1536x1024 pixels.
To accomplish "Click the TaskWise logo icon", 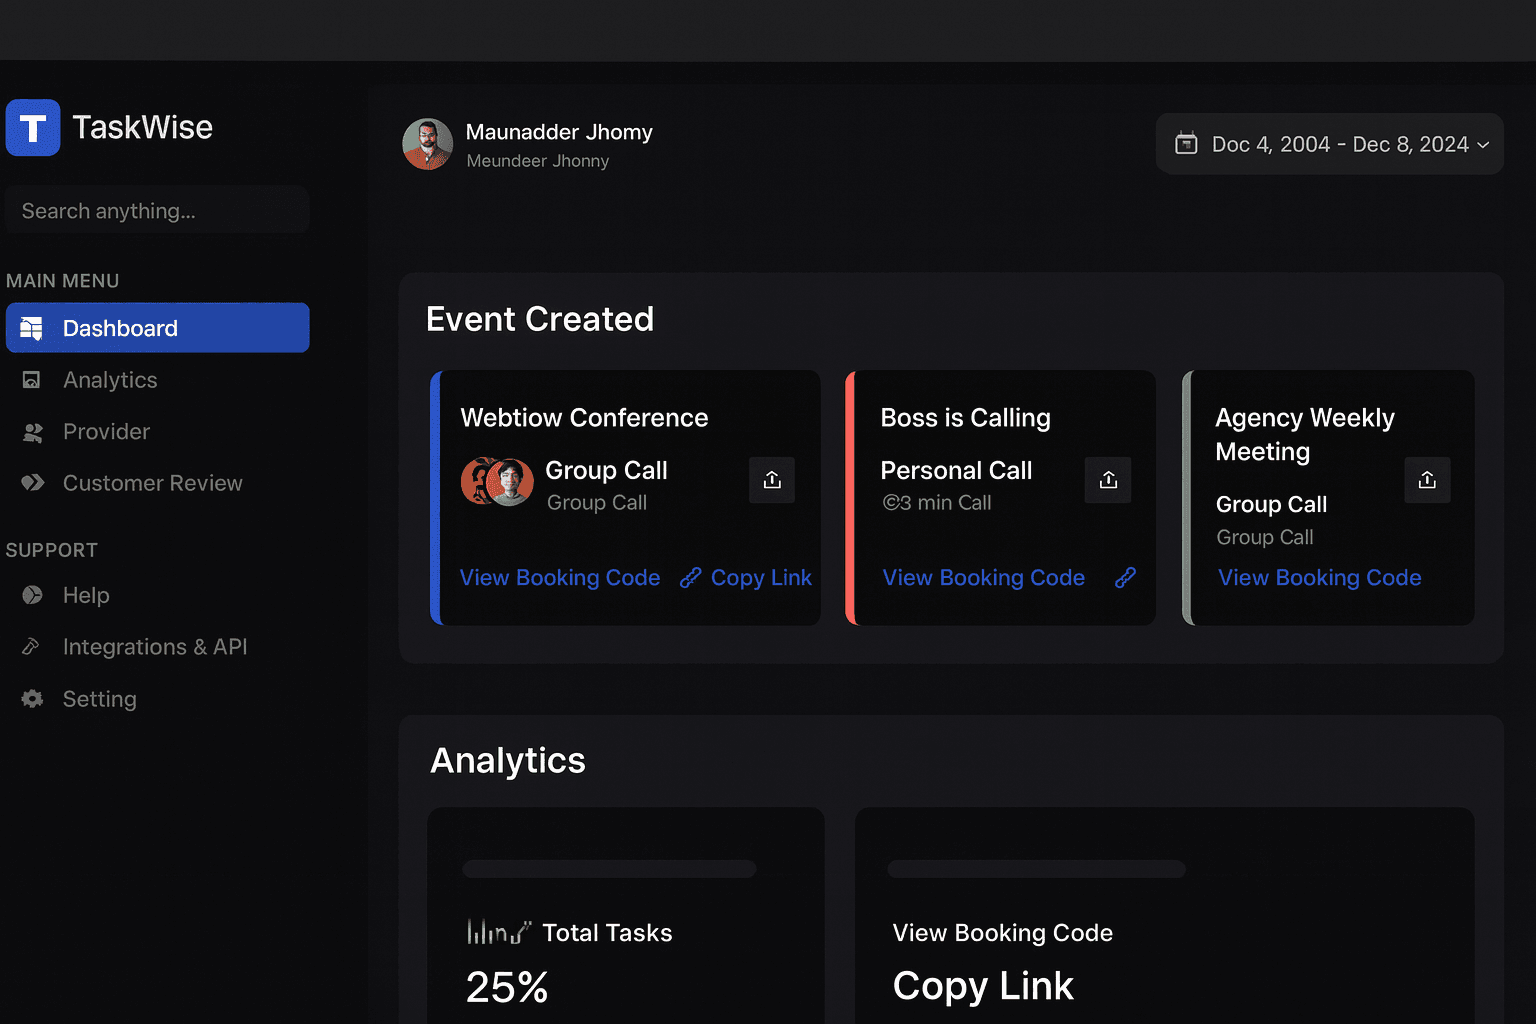I will click(x=33, y=128).
